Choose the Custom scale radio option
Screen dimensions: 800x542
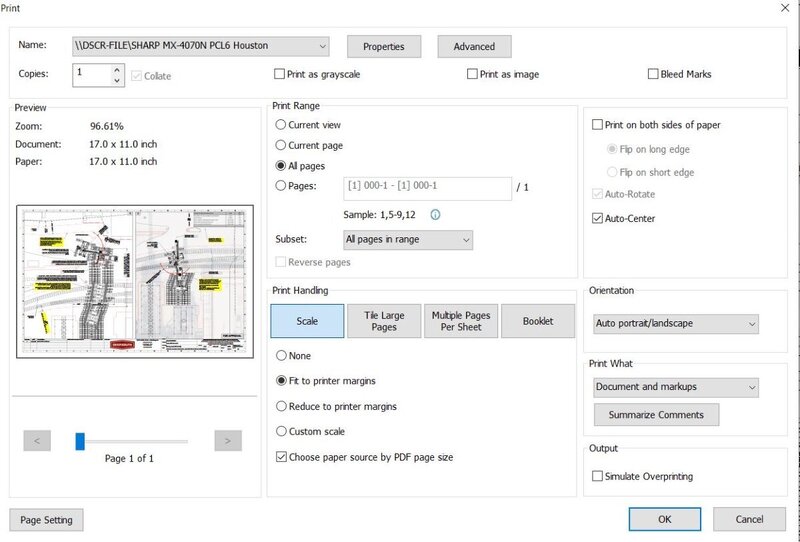[x=281, y=431]
